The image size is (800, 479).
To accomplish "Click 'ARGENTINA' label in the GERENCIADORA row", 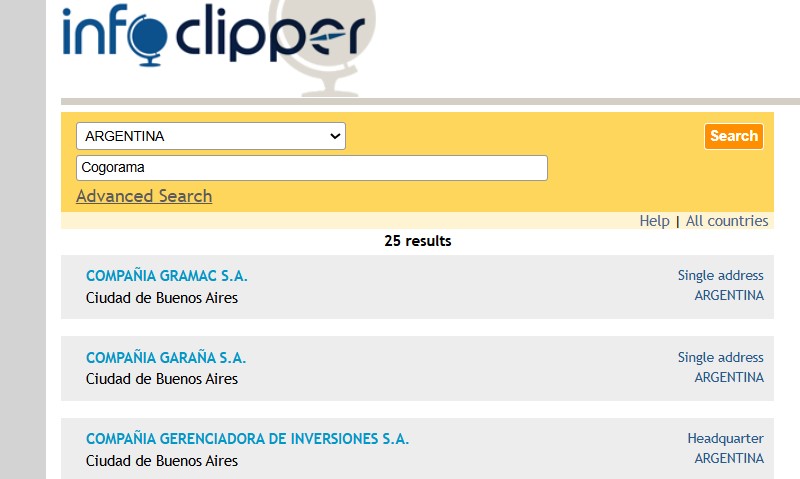I will click(x=729, y=459).
